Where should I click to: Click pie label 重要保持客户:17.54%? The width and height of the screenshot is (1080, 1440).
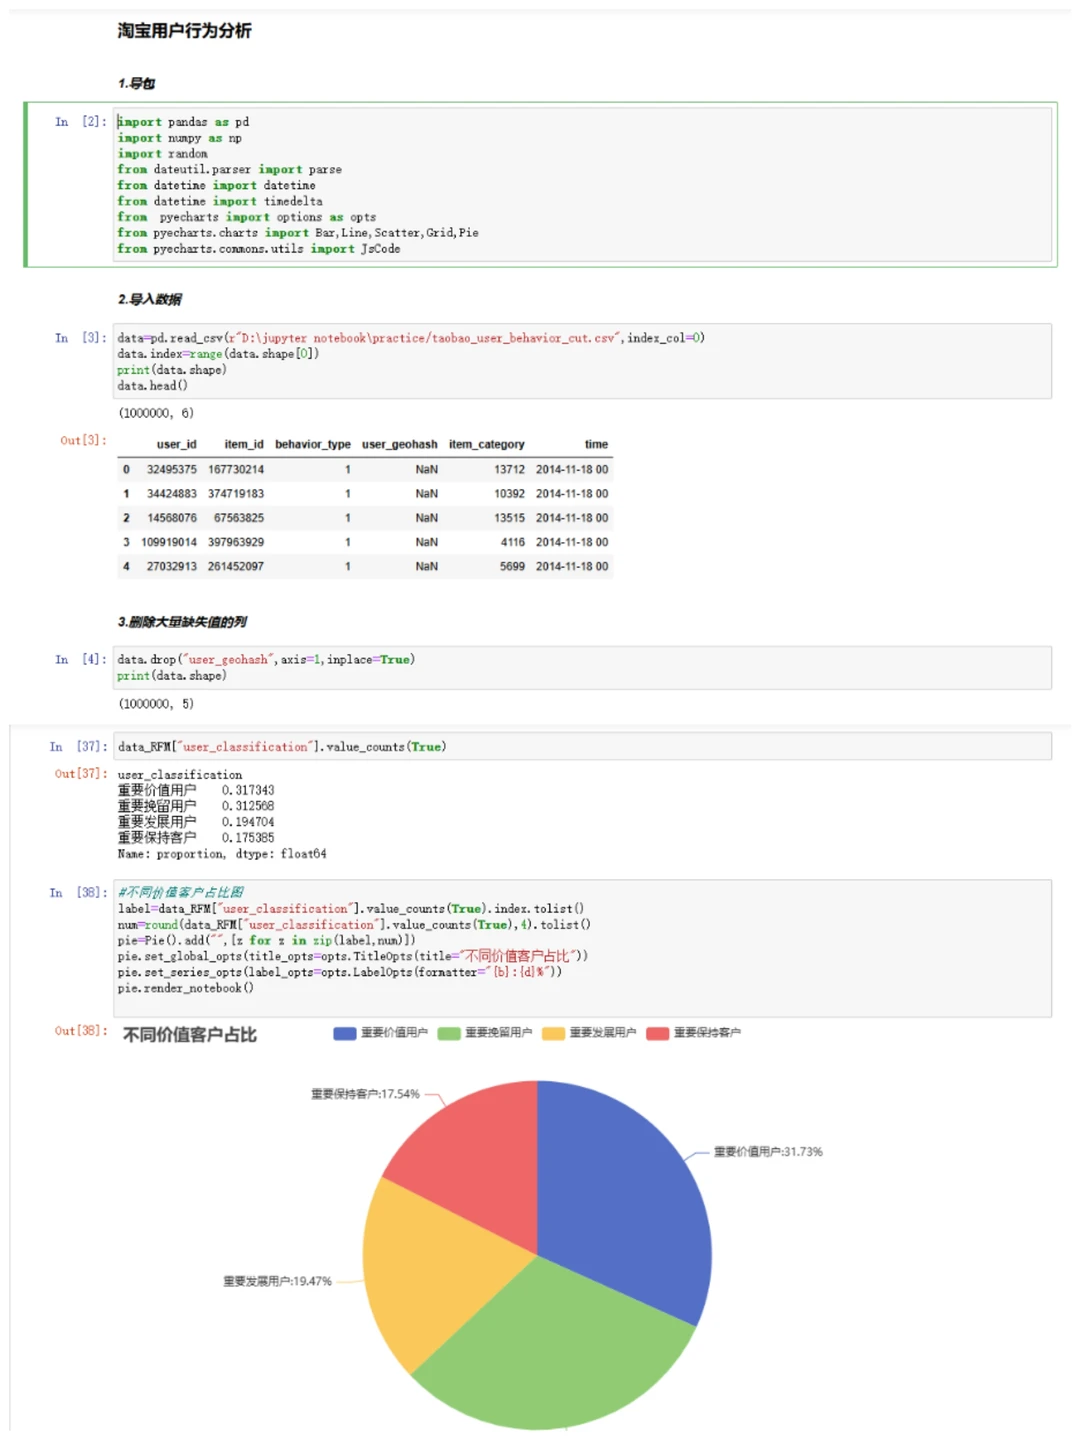coord(365,1094)
